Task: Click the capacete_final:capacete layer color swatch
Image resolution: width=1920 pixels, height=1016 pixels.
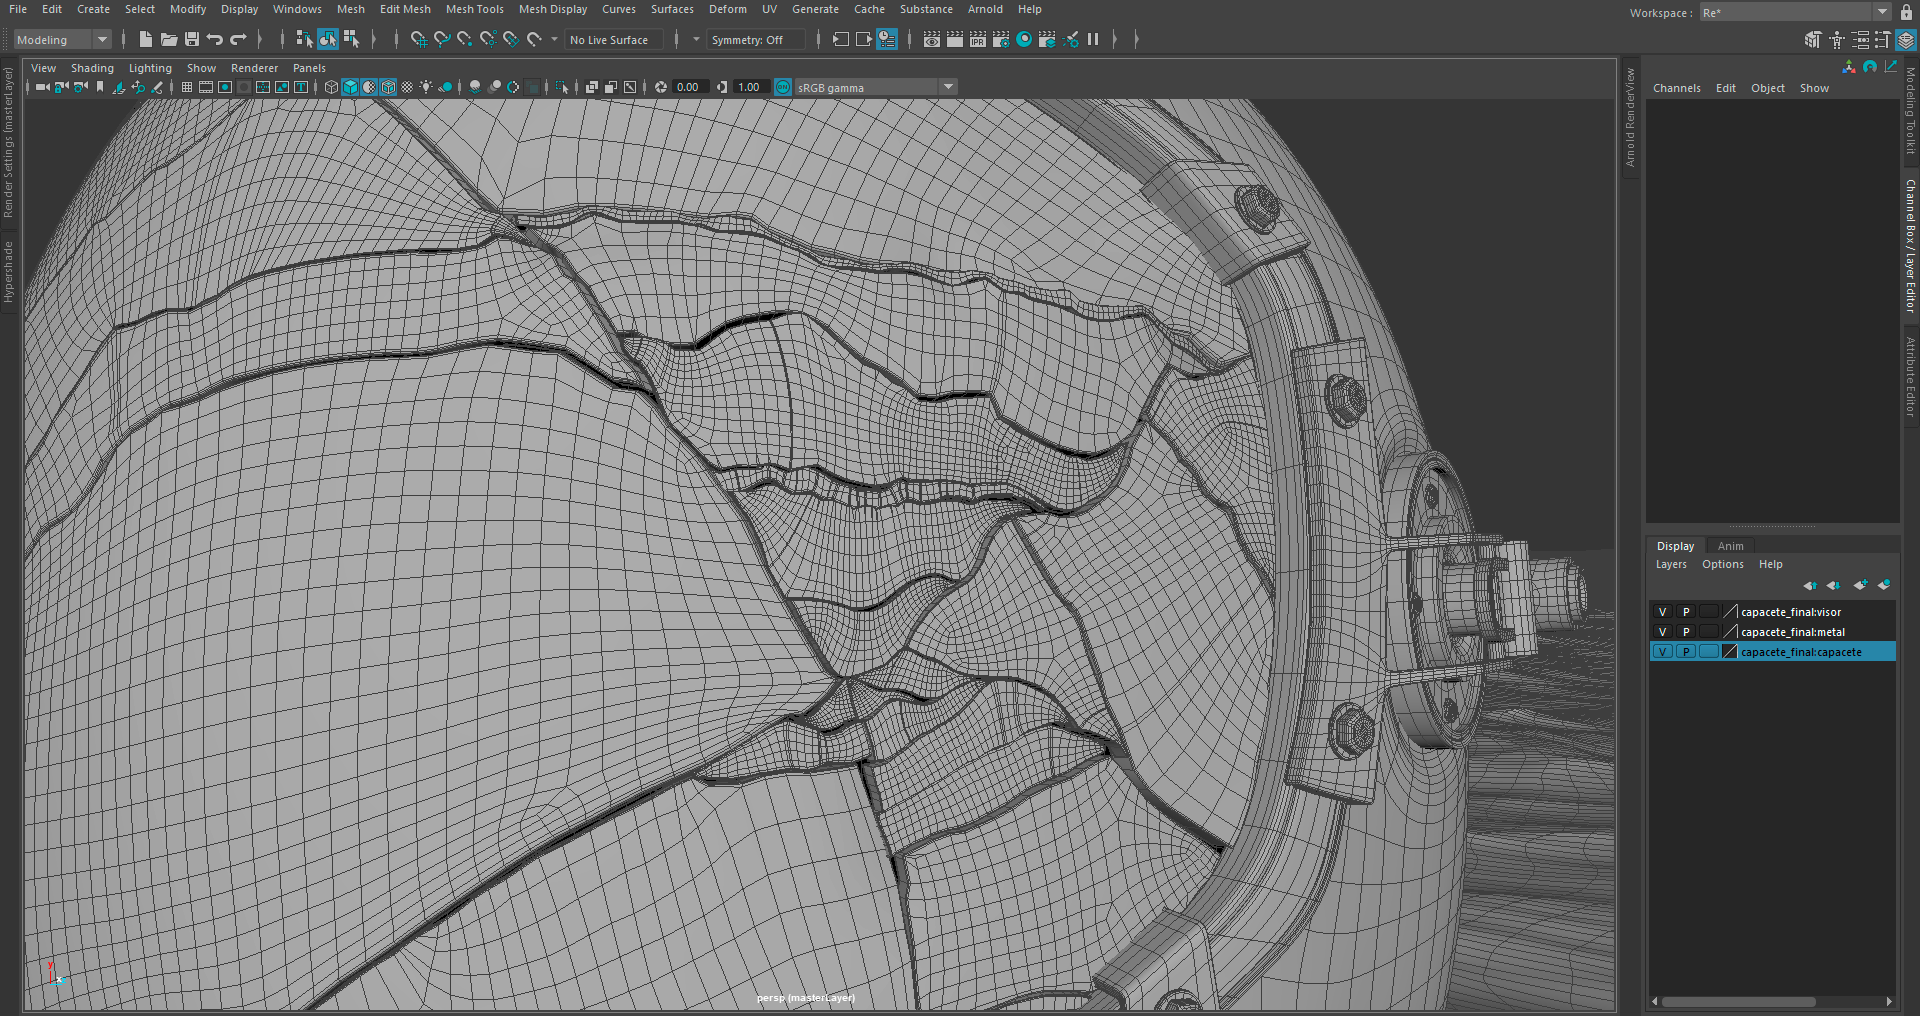Action: coord(1730,652)
